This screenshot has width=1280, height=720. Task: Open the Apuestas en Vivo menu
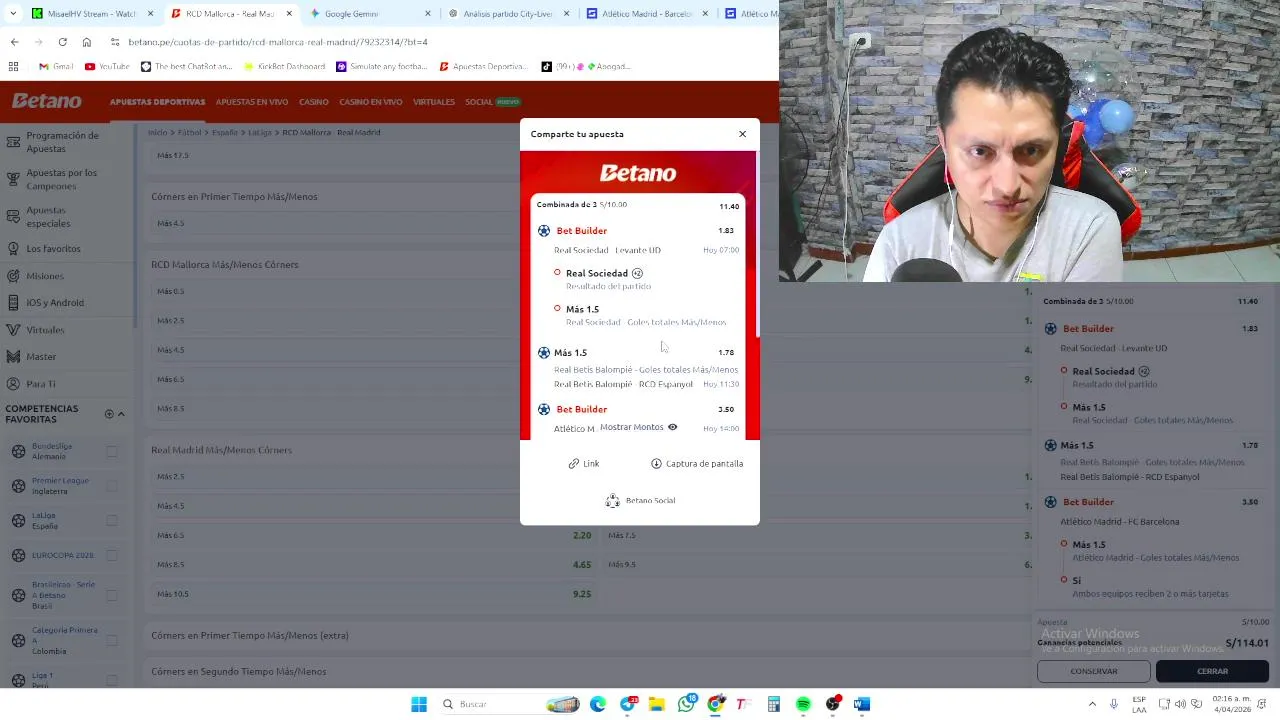[x=252, y=102]
